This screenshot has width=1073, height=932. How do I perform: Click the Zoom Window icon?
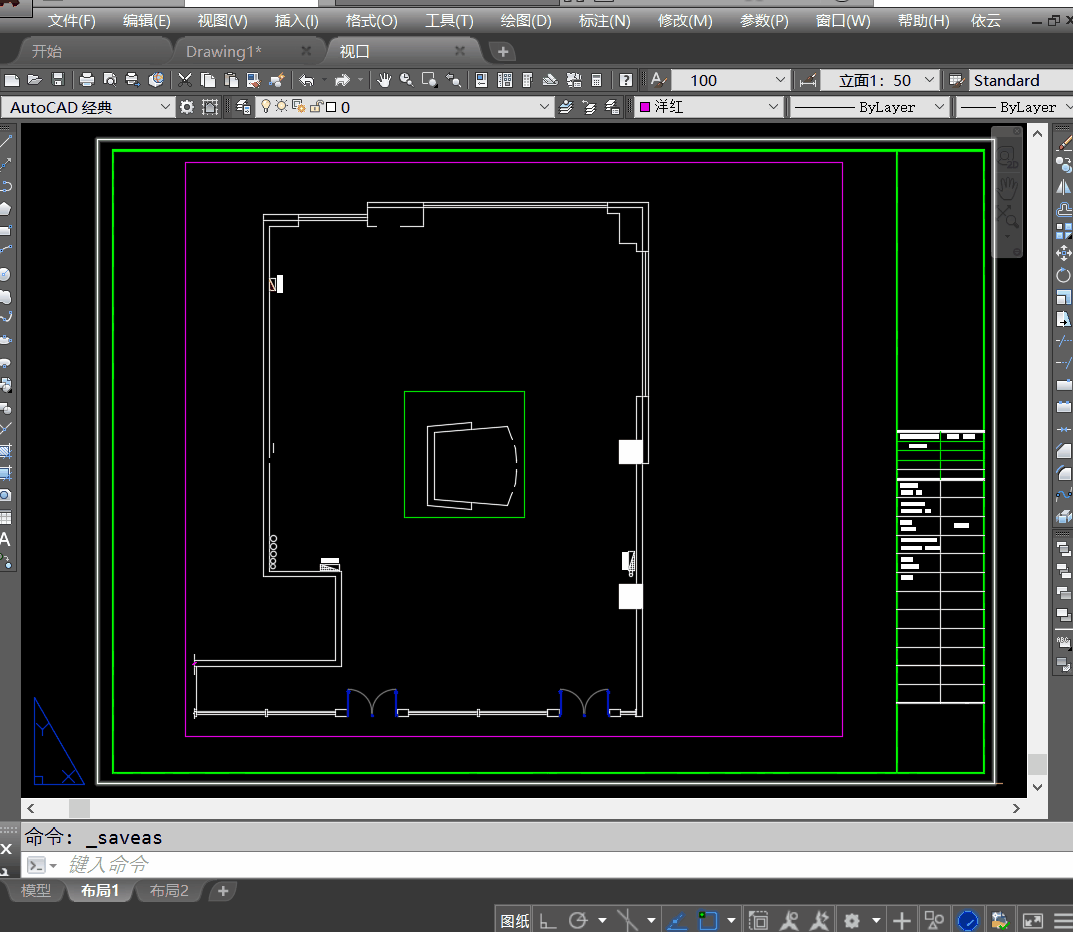pos(430,80)
